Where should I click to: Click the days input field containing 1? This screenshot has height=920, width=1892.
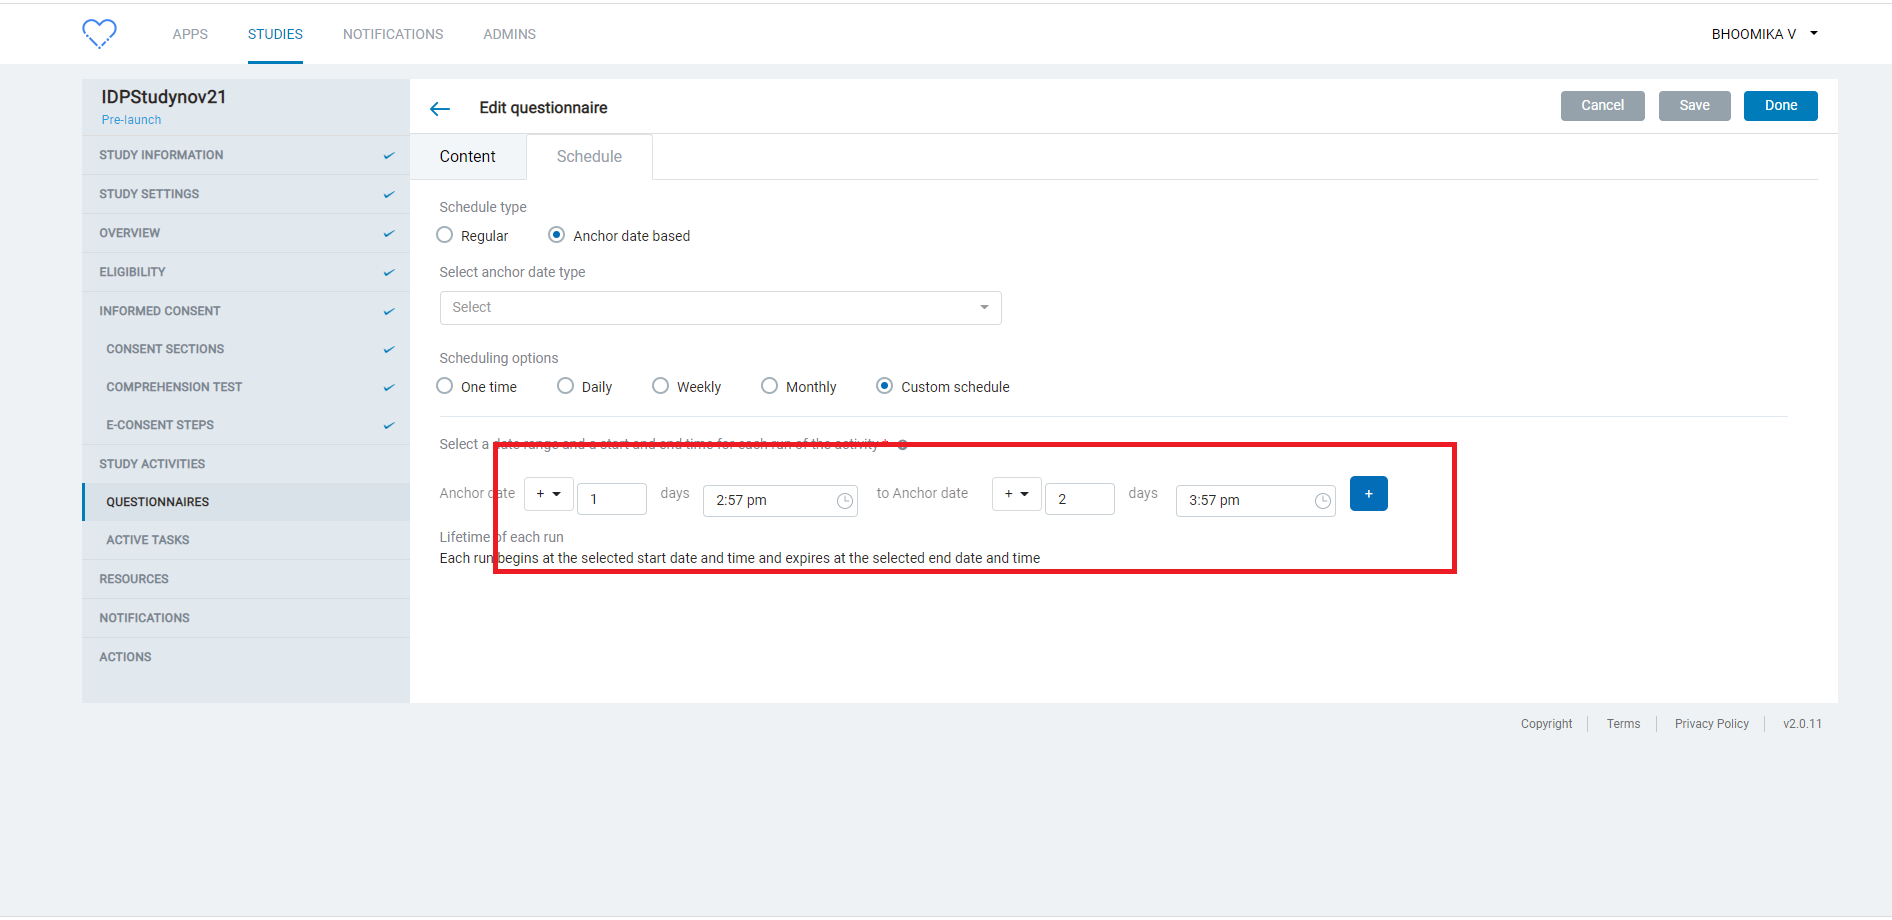pos(611,498)
